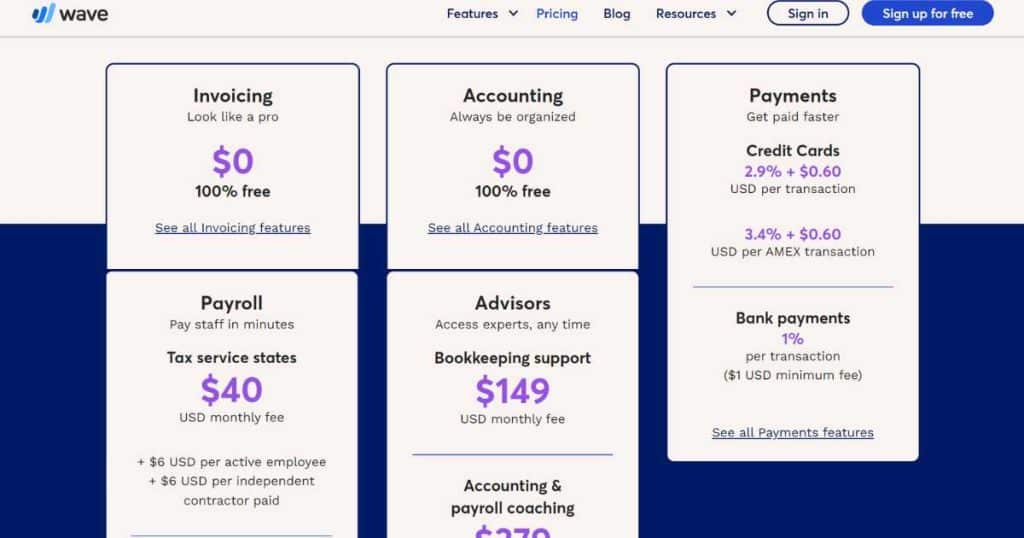Open See all Invoicing features link
This screenshot has width=1024, height=538.
point(232,228)
